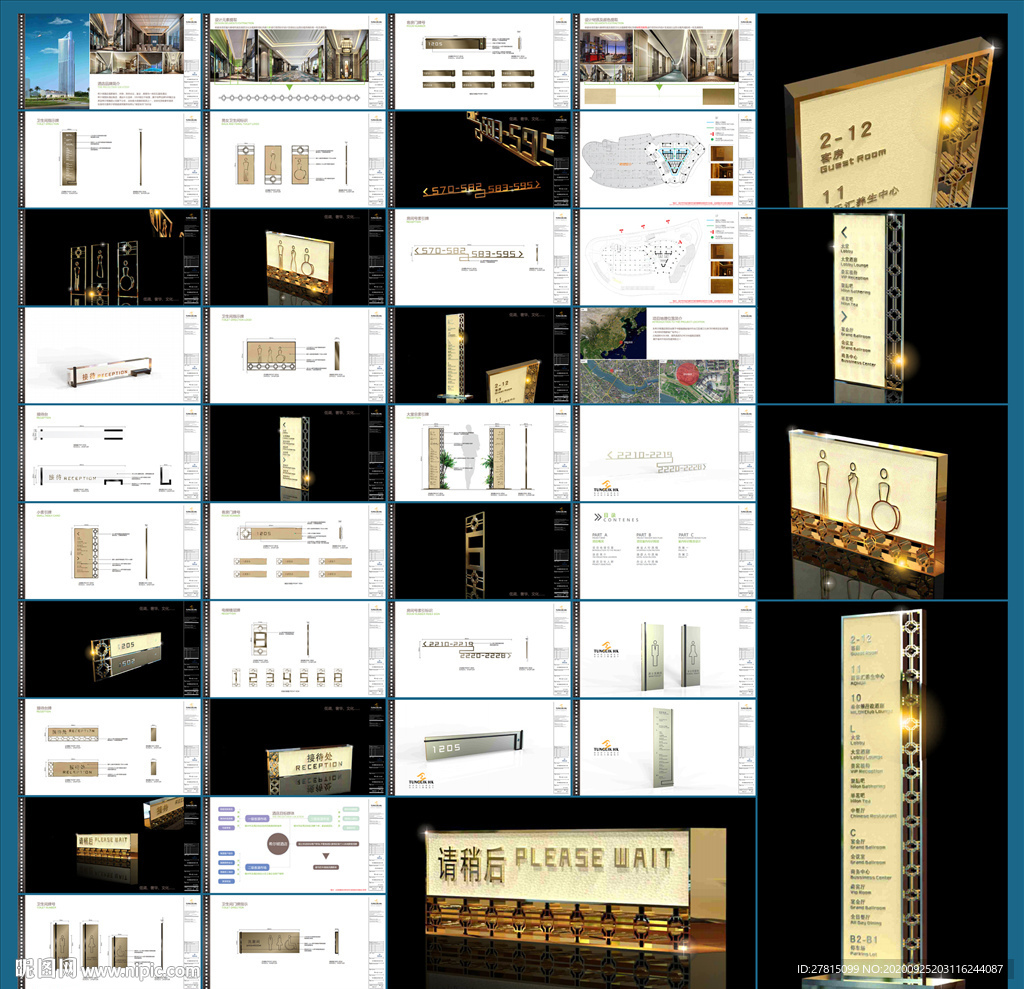
Task: Open the vertical toilet direction sign drawing
Action: coord(110,159)
